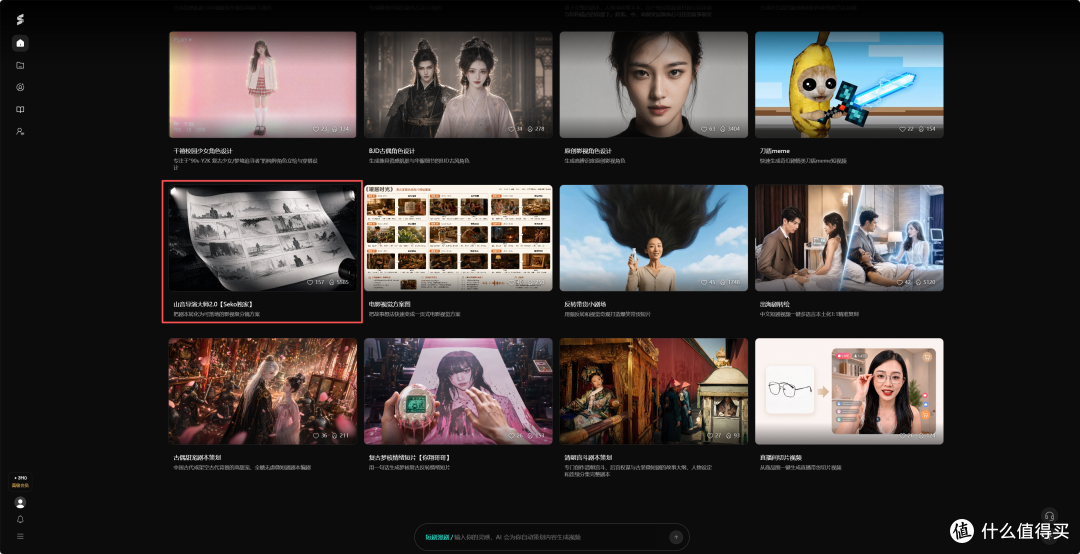Click the usage count icon on storyboard card
The image size is (1080, 554).
332,282
